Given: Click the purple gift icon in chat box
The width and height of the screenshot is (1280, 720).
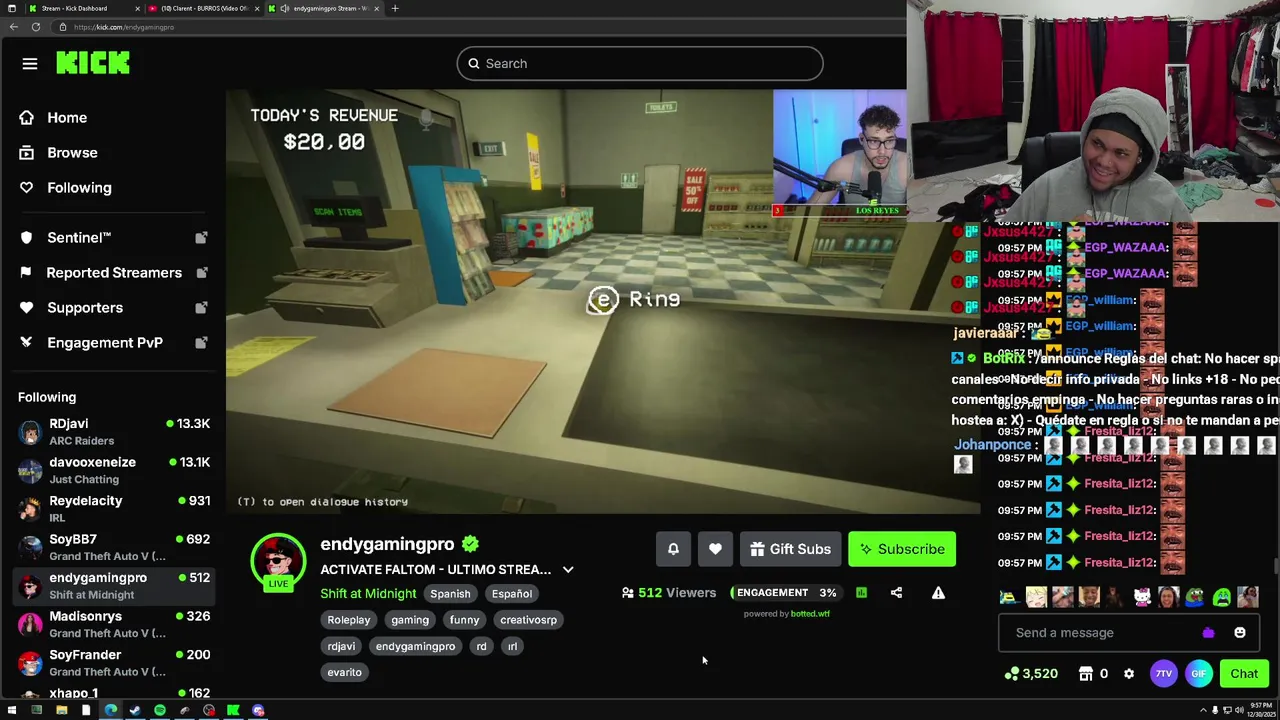Looking at the screenshot, I should (x=1208, y=632).
